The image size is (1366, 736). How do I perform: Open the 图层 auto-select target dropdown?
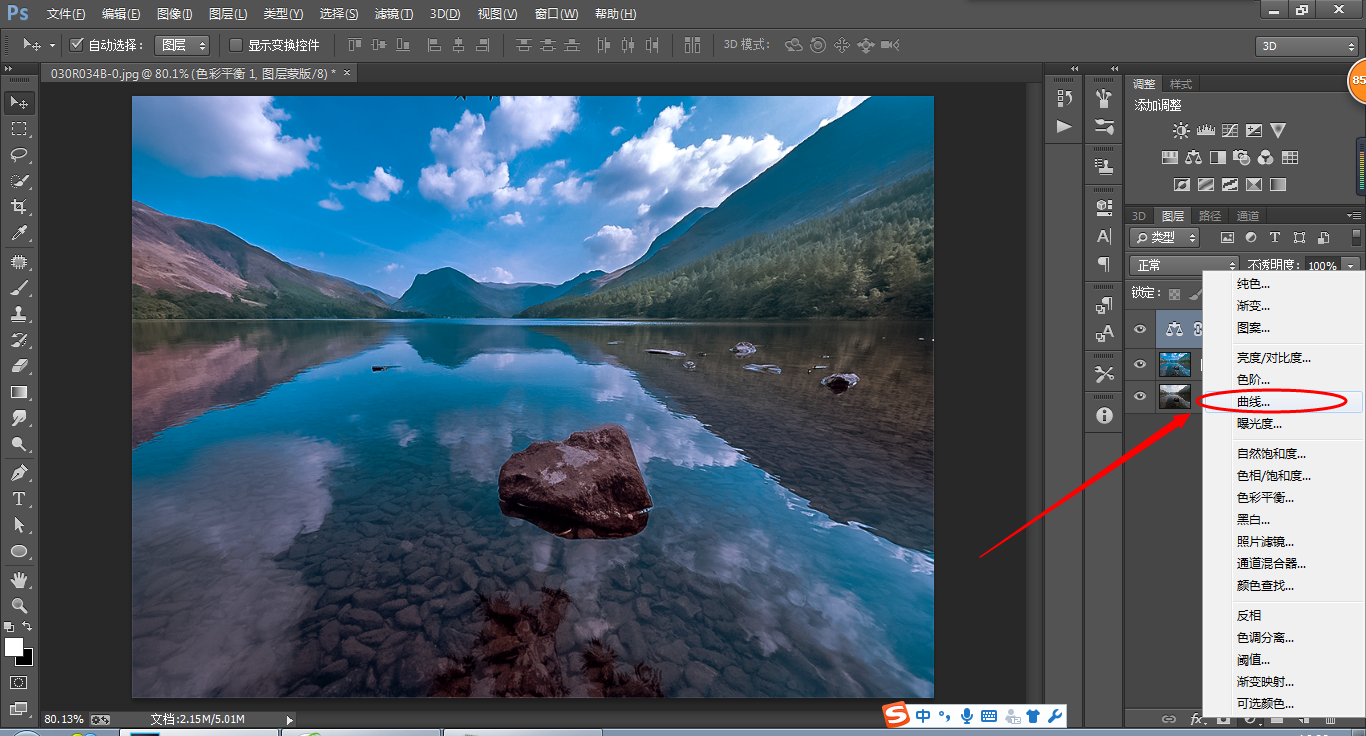tap(184, 45)
